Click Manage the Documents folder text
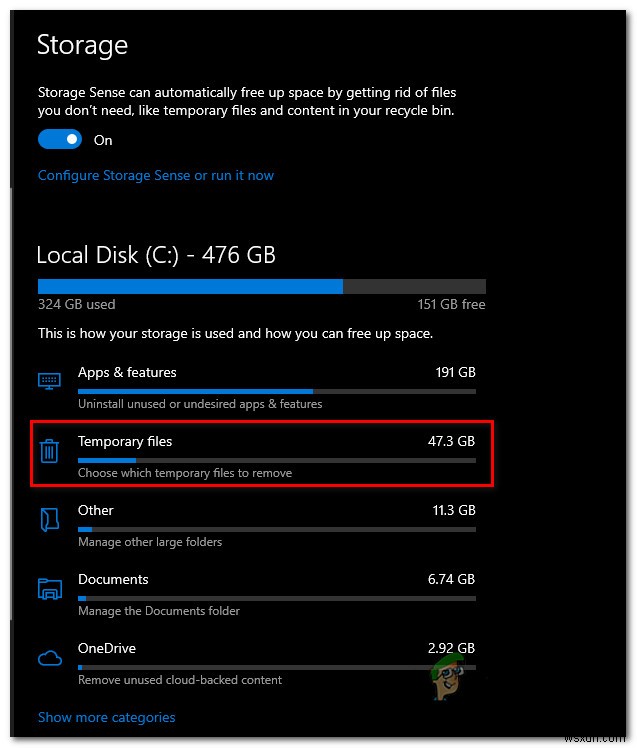The width and height of the screenshot is (637, 748). click(x=159, y=611)
